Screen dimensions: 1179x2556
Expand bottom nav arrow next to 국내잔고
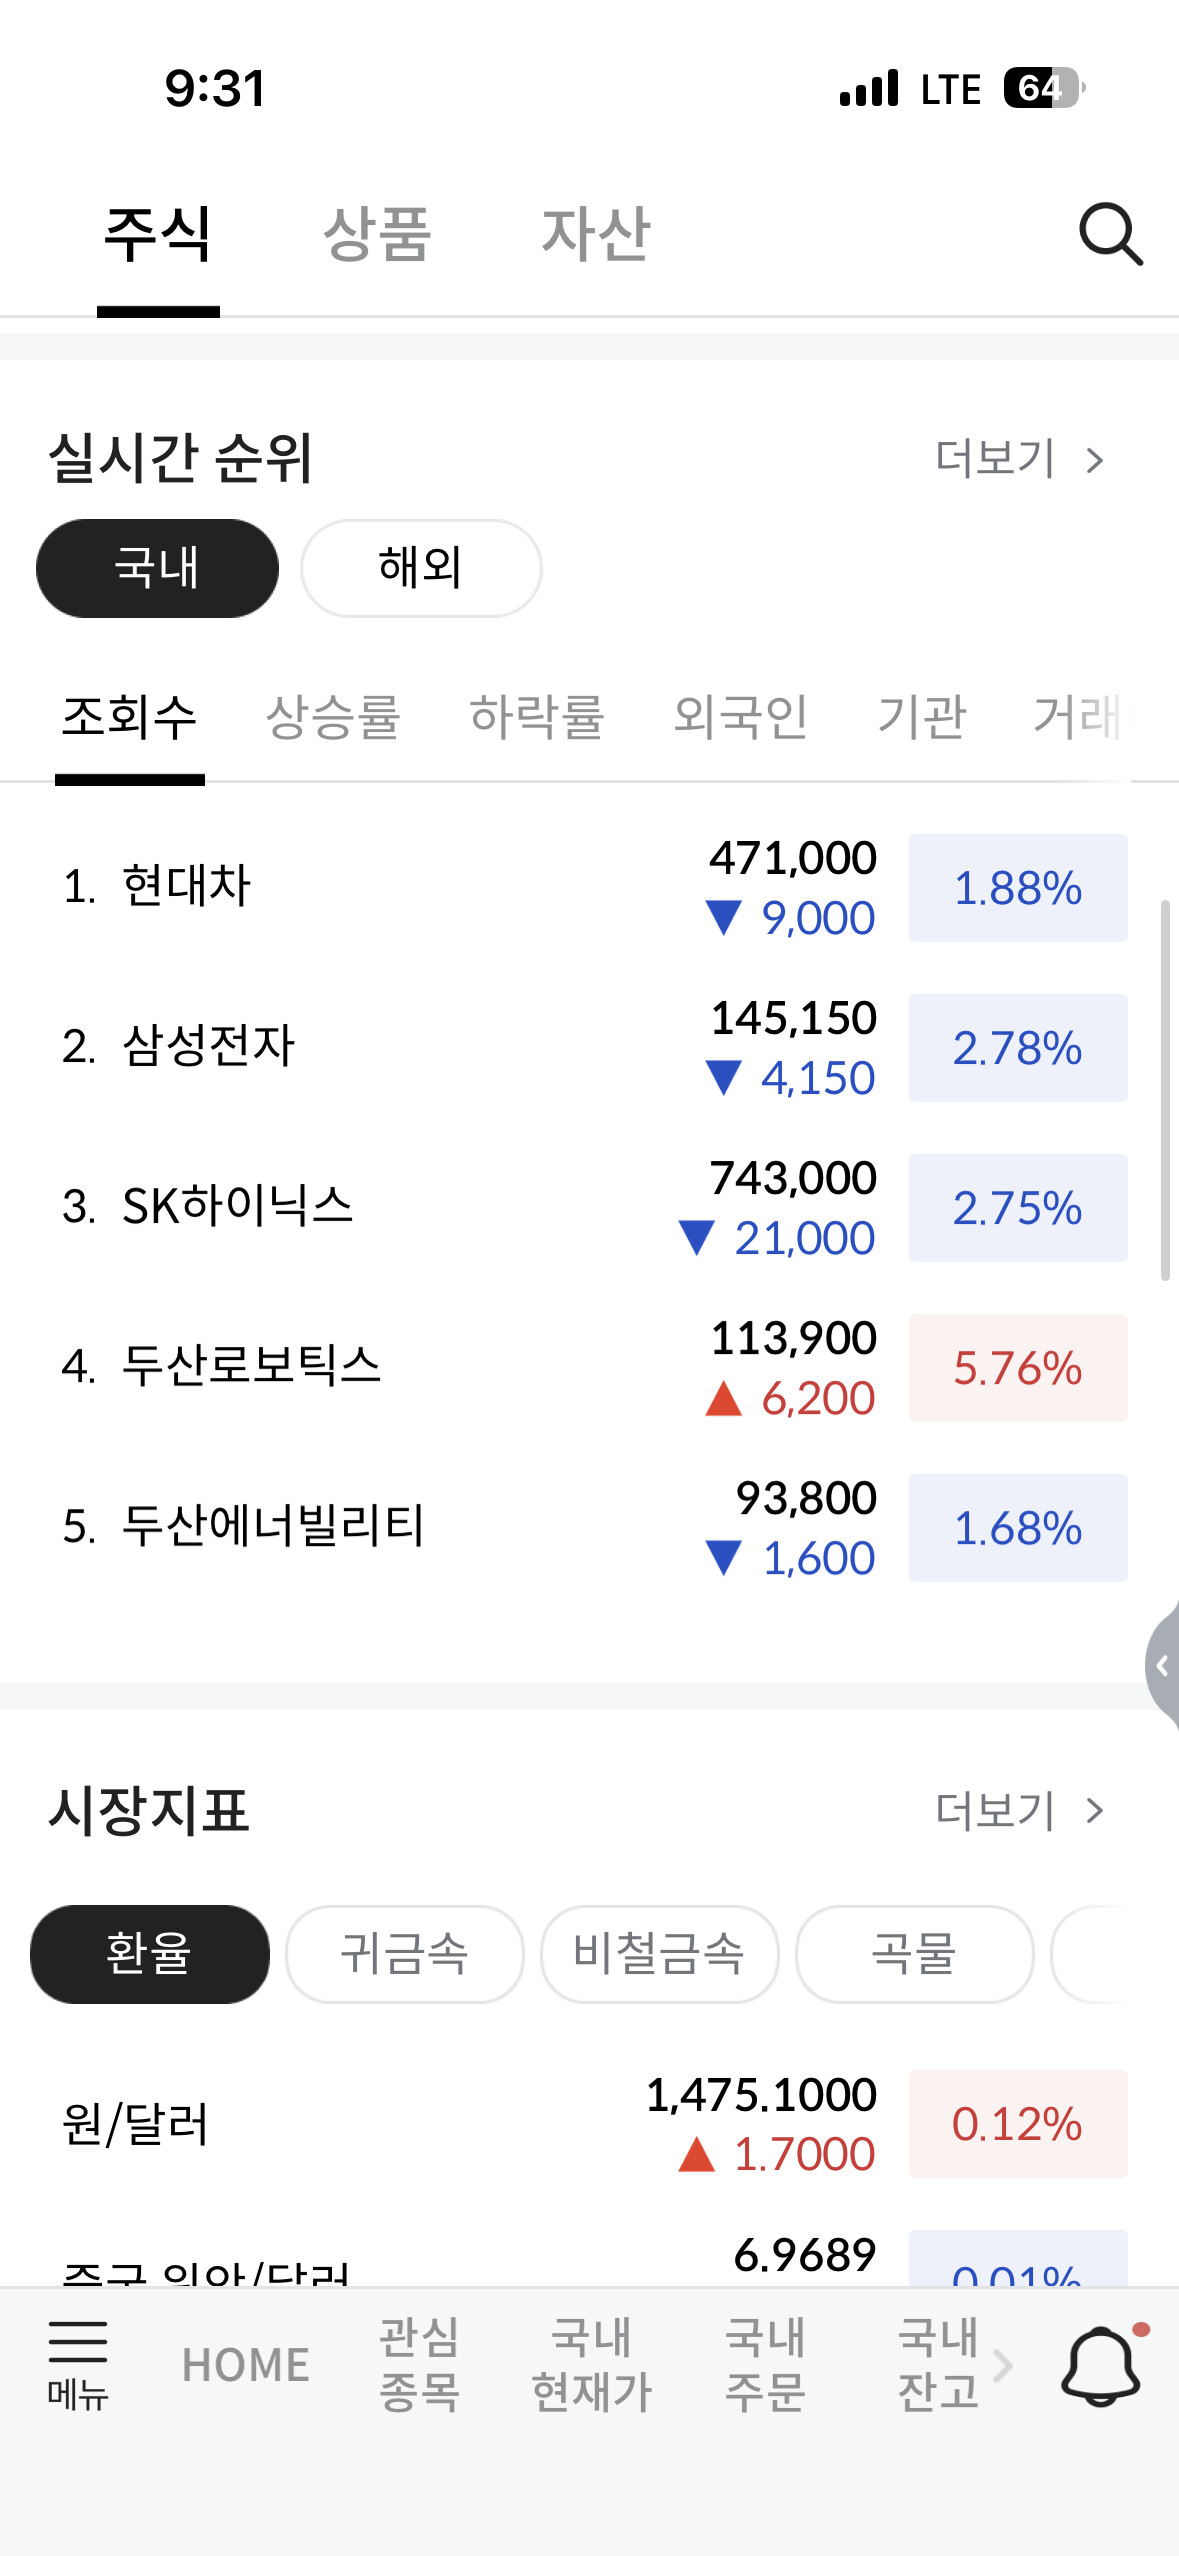[1003, 2365]
